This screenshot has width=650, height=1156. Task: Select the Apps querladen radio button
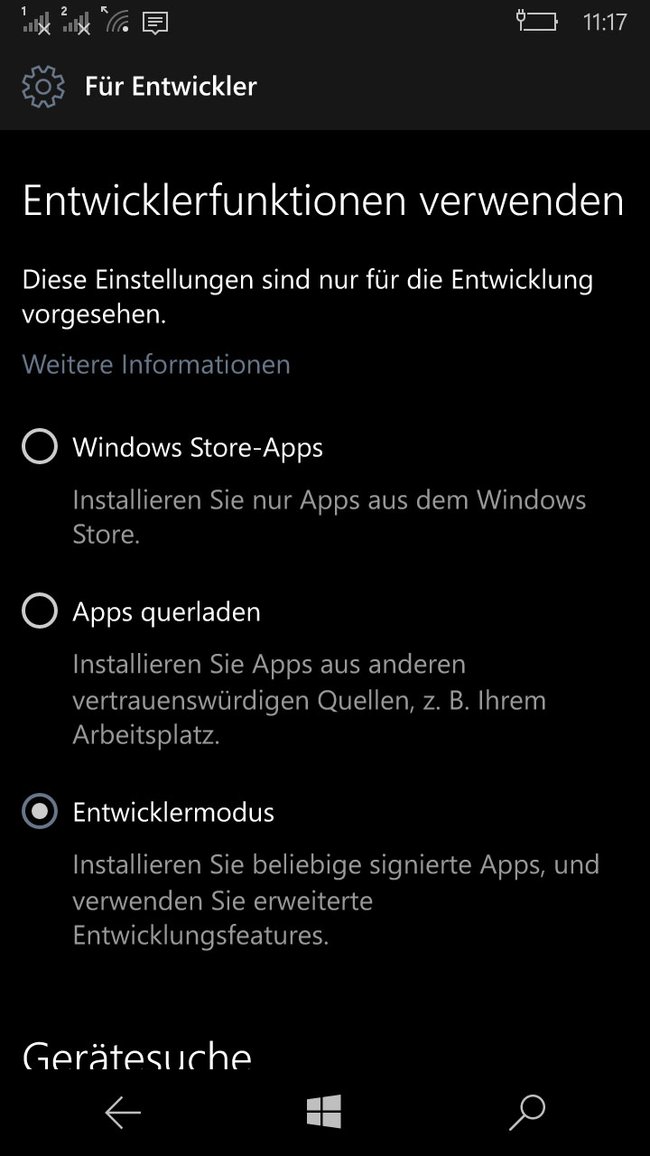click(x=40, y=611)
